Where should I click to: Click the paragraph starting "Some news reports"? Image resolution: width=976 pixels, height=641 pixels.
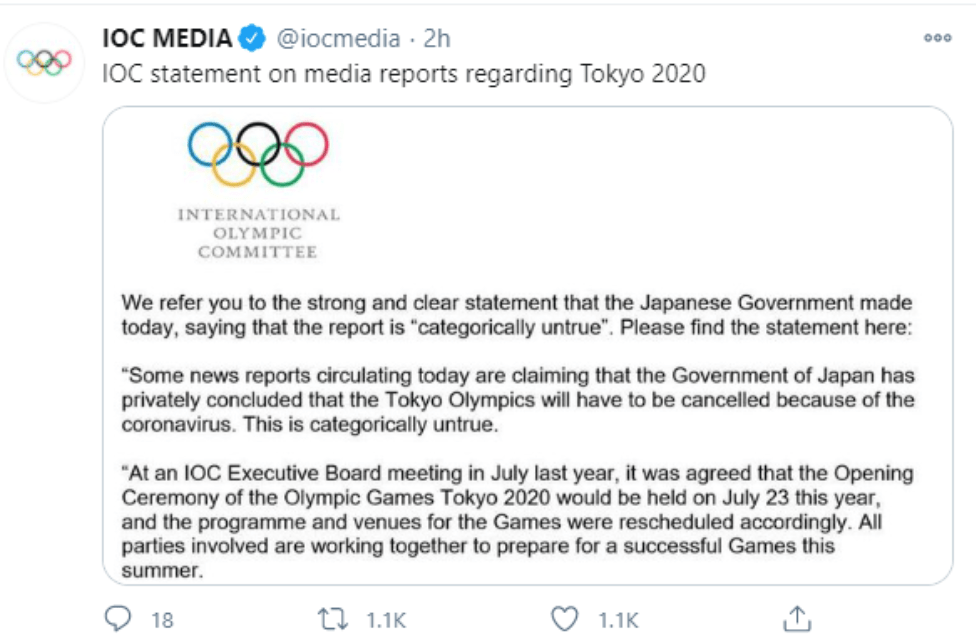point(516,400)
